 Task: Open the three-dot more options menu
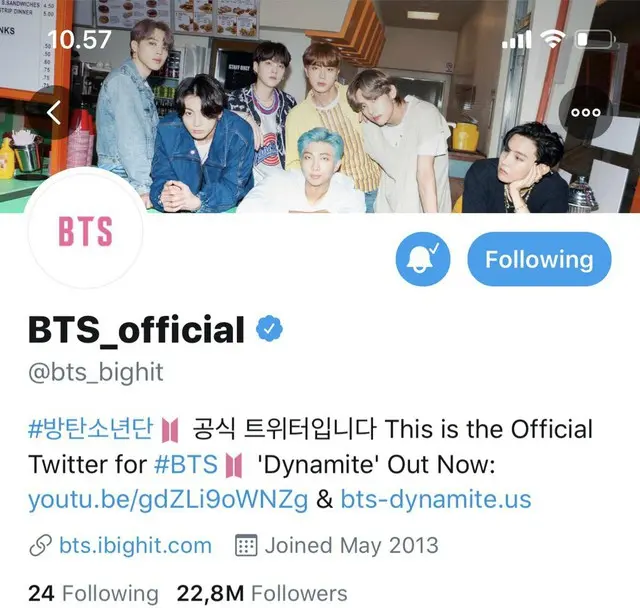click(585, 113)
